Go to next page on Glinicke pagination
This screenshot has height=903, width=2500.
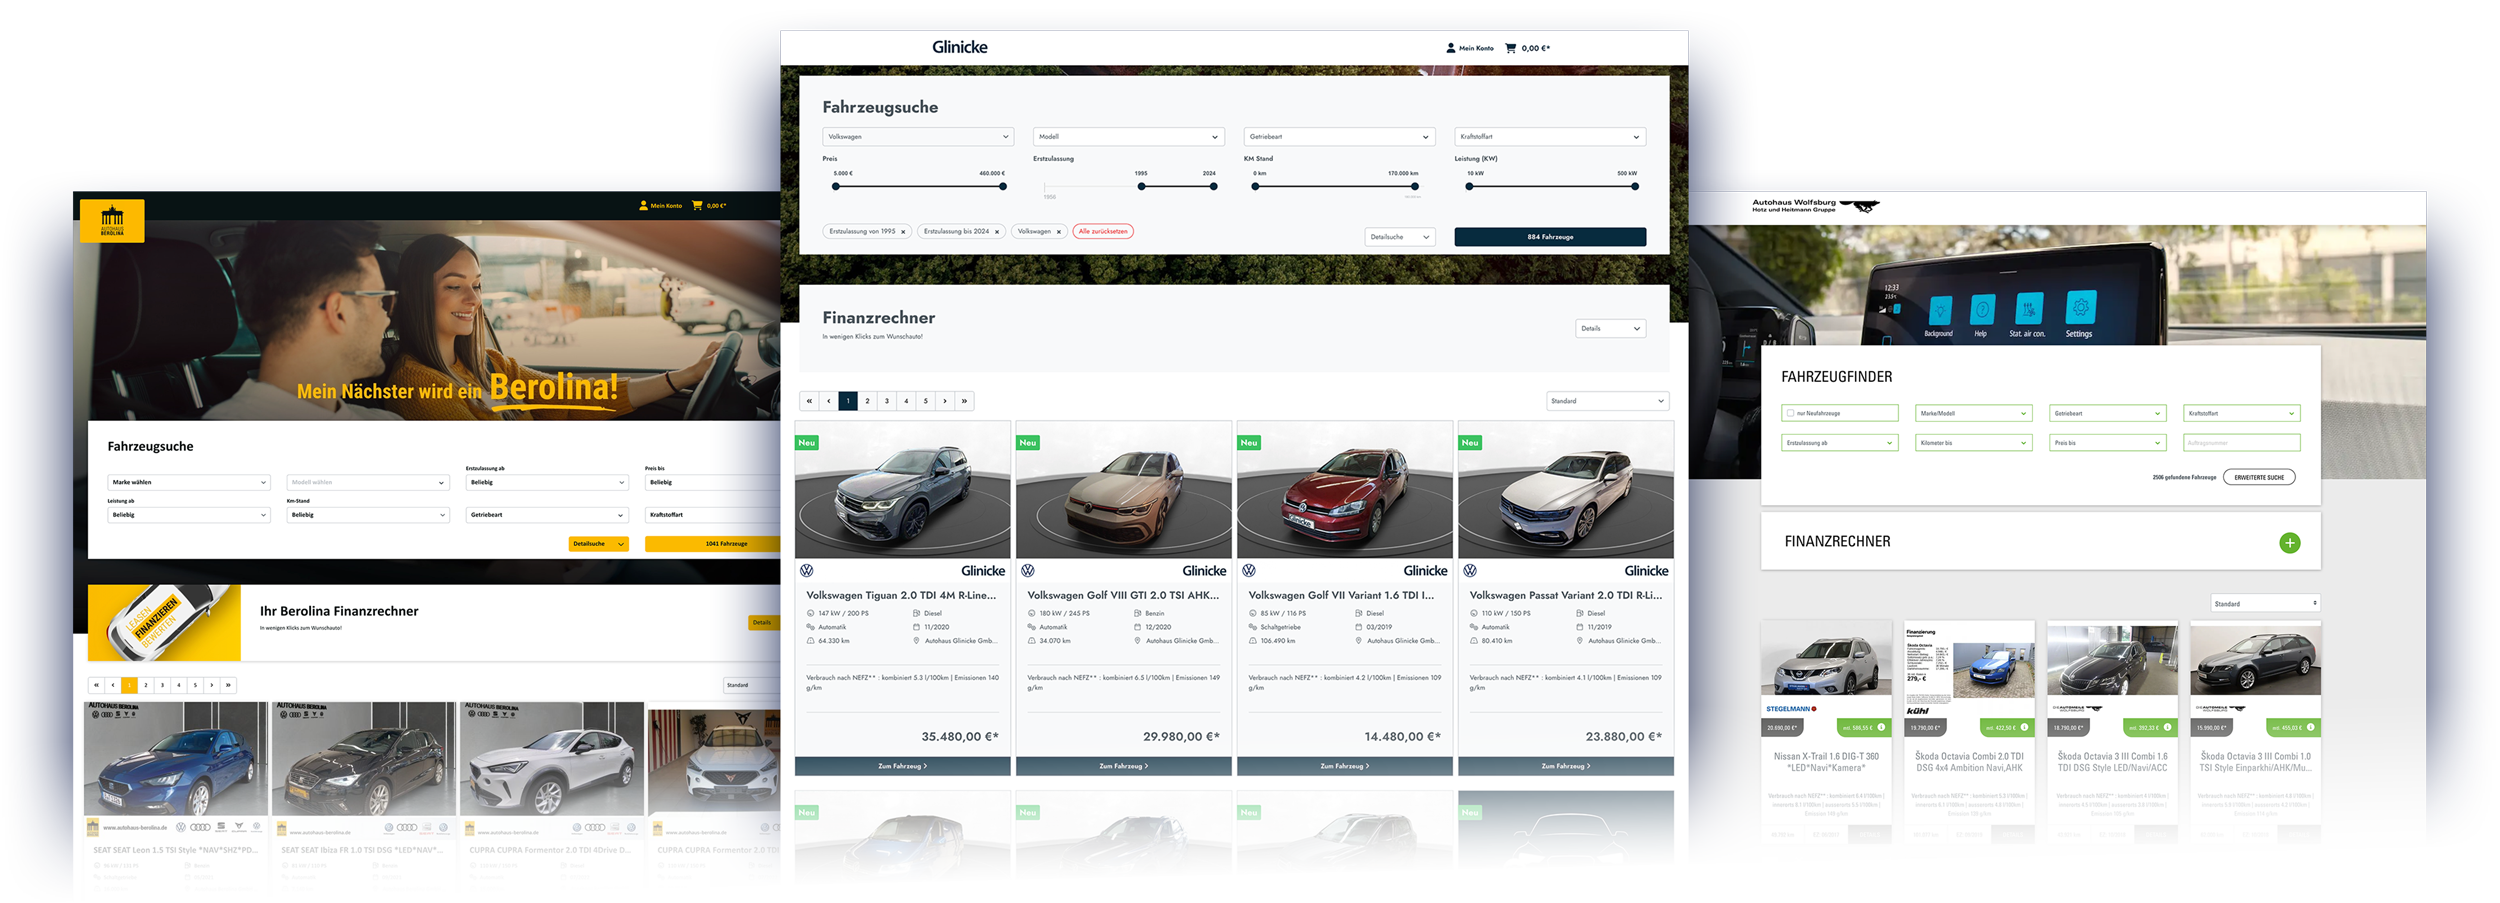pyautogui.click(x=945, y=401)
